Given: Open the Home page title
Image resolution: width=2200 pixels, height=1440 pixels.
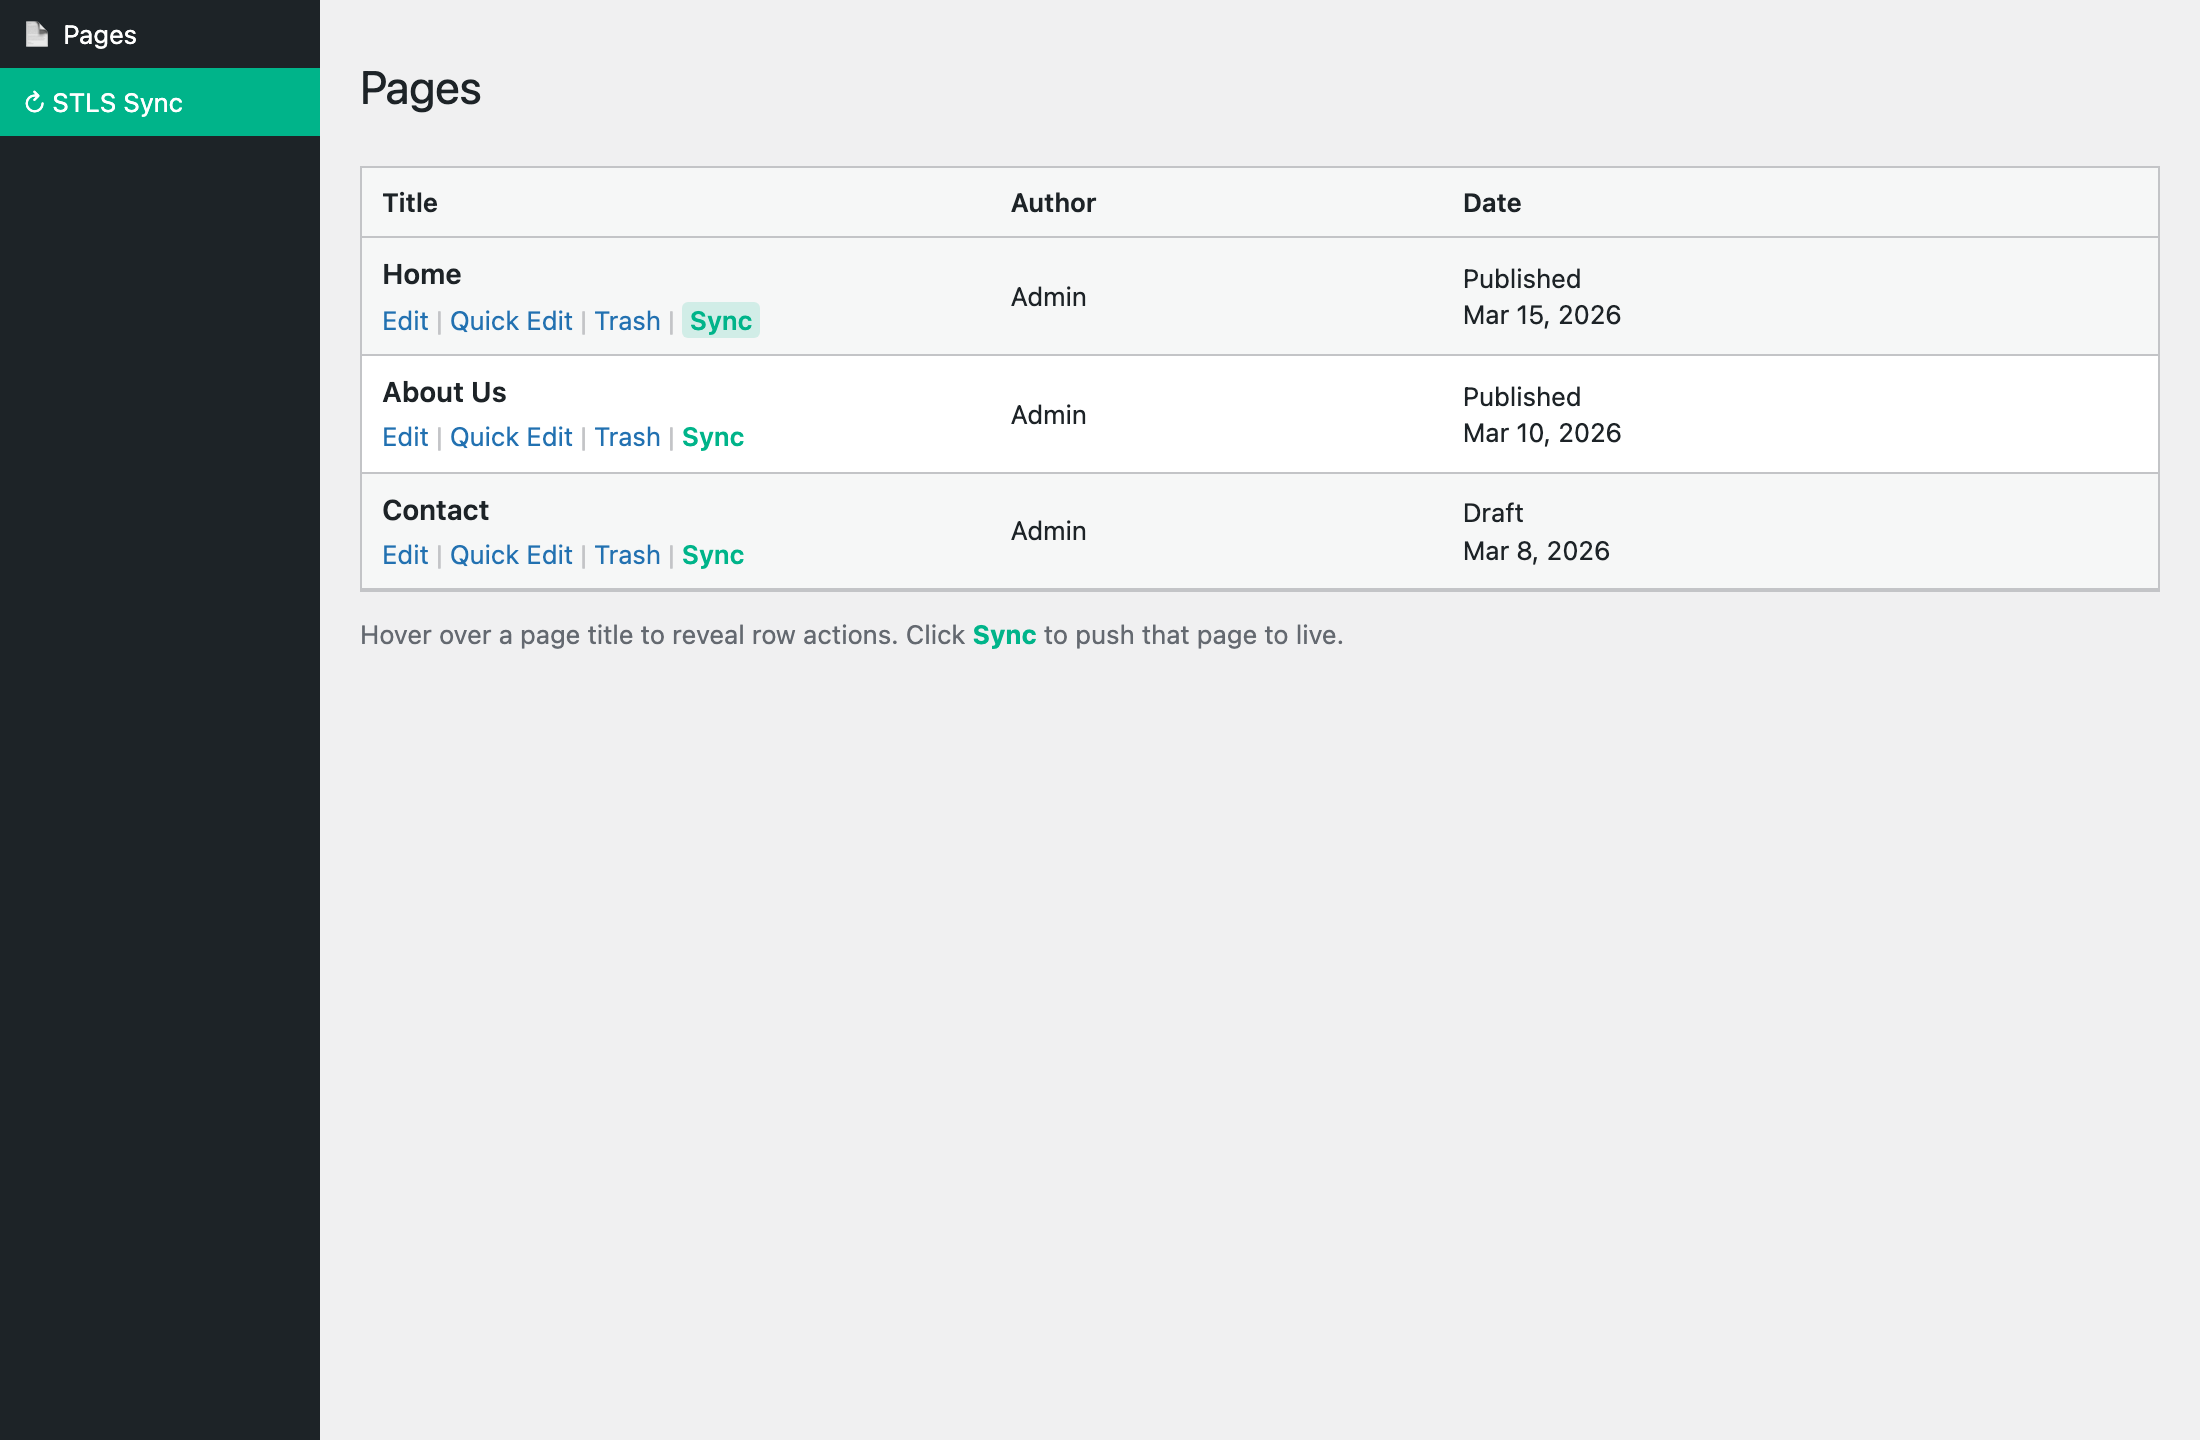Looking at the screenshot, I should [422, 274].
